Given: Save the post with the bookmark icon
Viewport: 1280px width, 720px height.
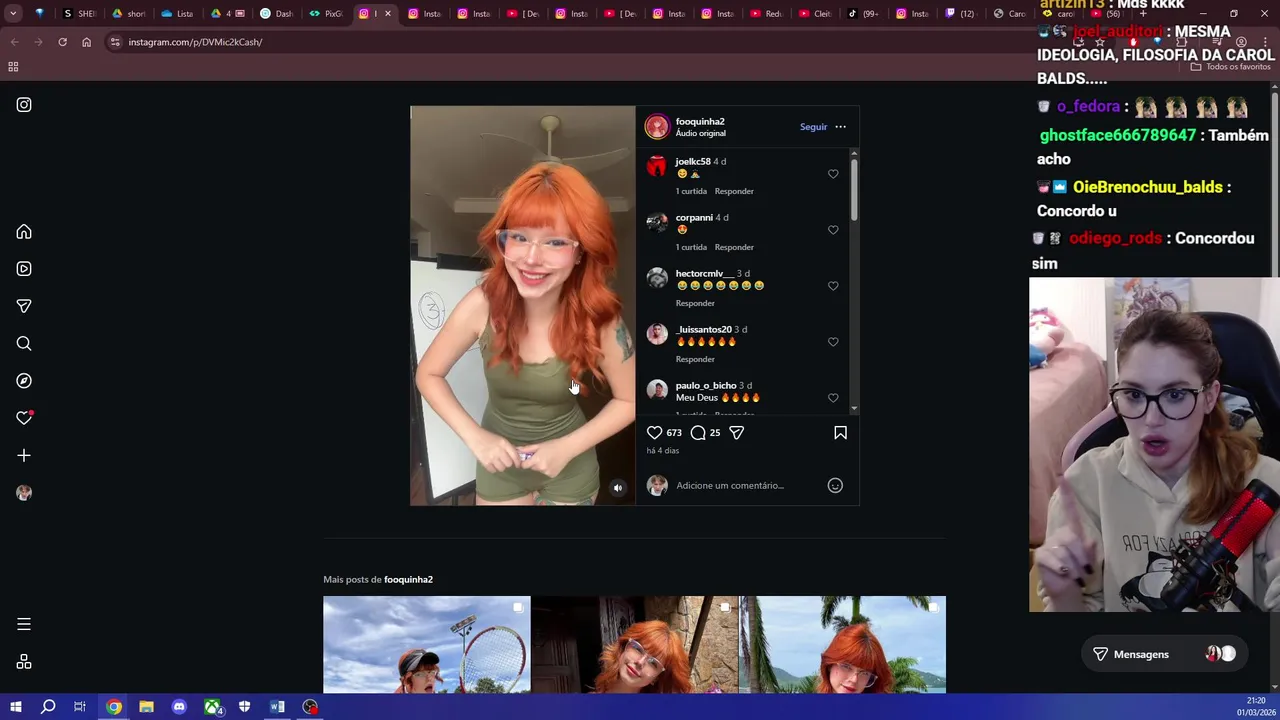Looking at the screenshot, I should coord(840,433).
